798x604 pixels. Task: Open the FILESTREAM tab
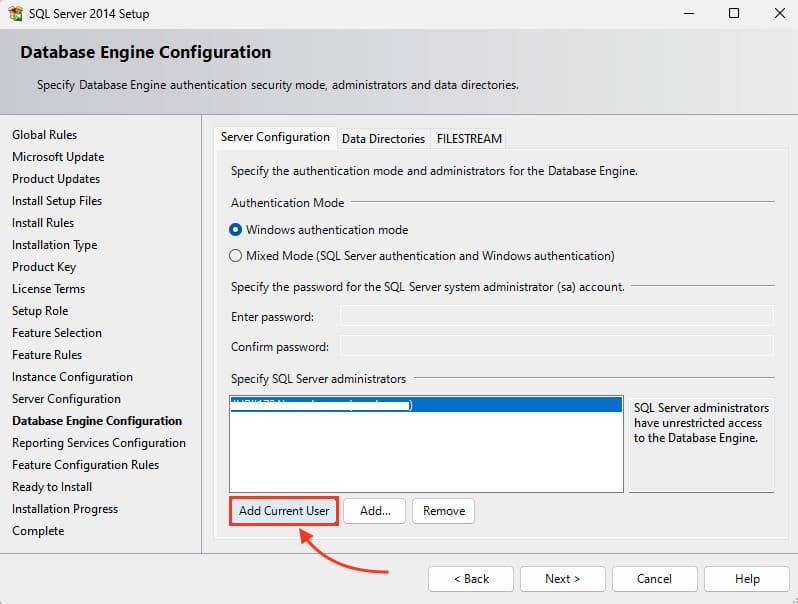[x=469, y=138]
